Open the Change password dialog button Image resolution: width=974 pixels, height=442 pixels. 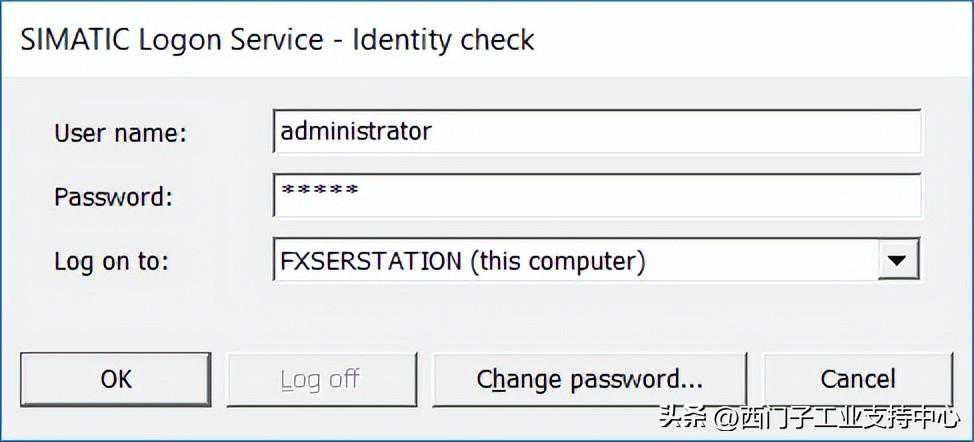[589, 380]
